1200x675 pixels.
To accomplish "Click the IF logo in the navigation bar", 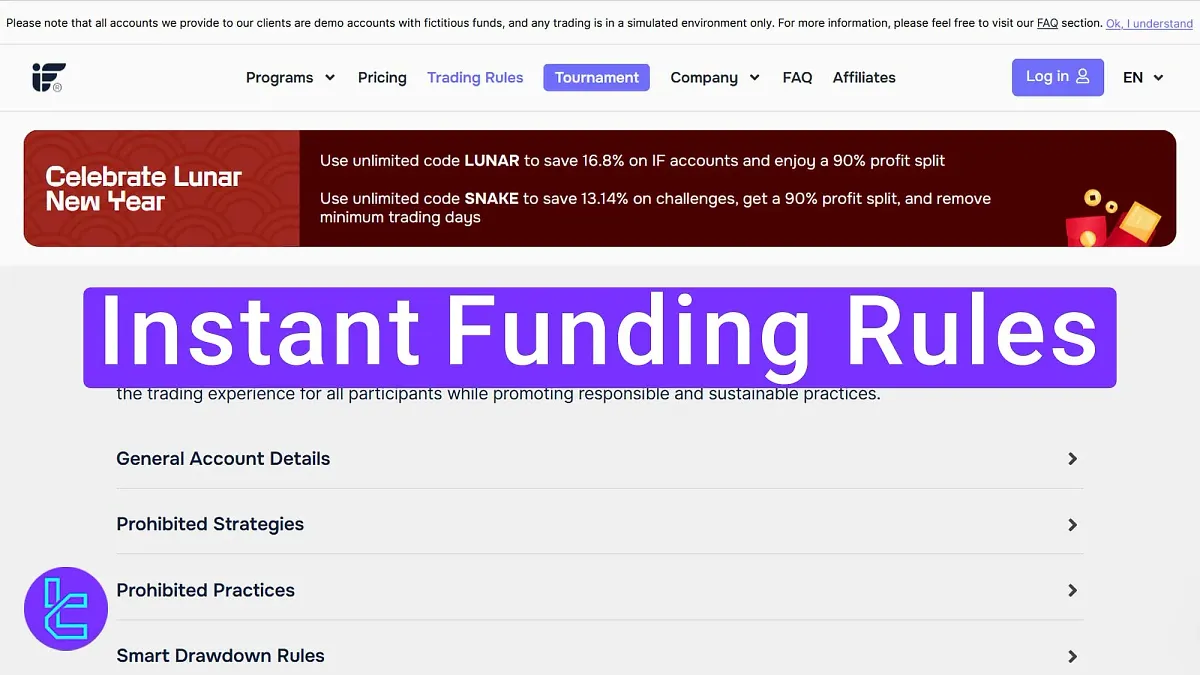I will (49, 77).
